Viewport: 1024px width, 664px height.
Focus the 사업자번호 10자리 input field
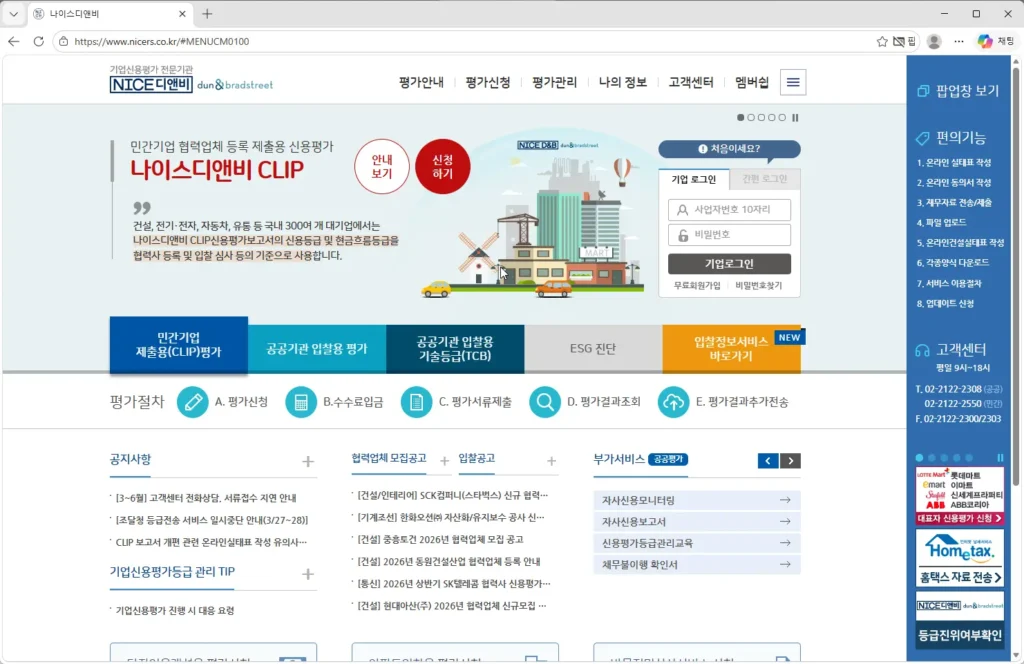[729, 210]
